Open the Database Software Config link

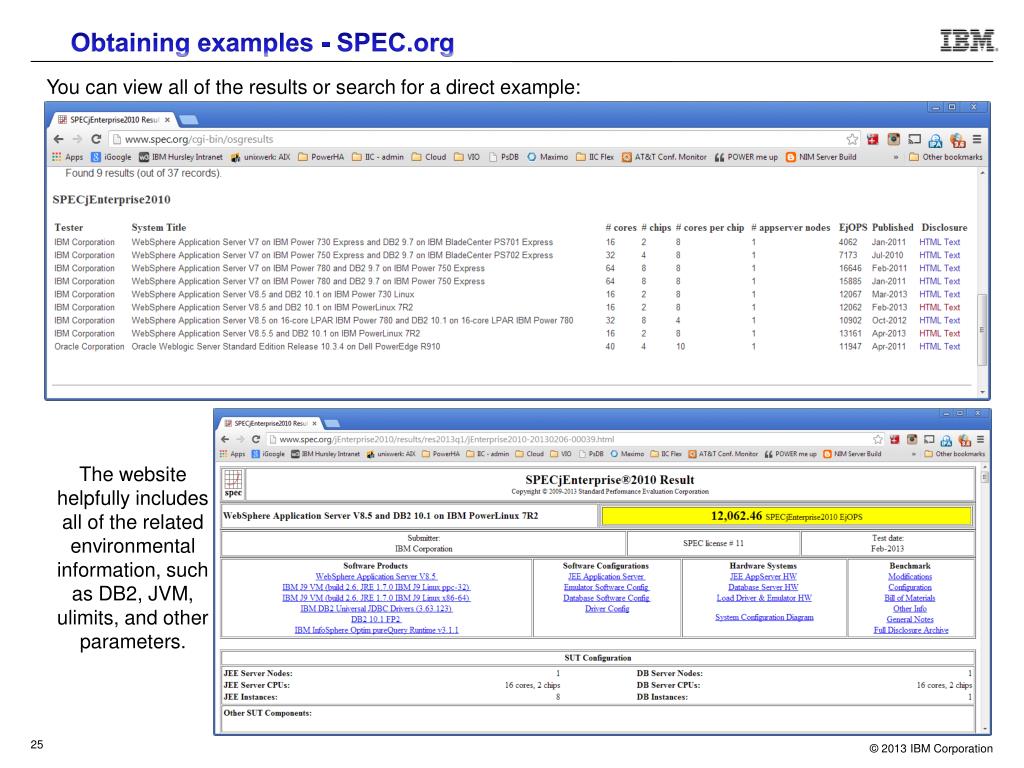pyautogui.click(x=606, y=598)
